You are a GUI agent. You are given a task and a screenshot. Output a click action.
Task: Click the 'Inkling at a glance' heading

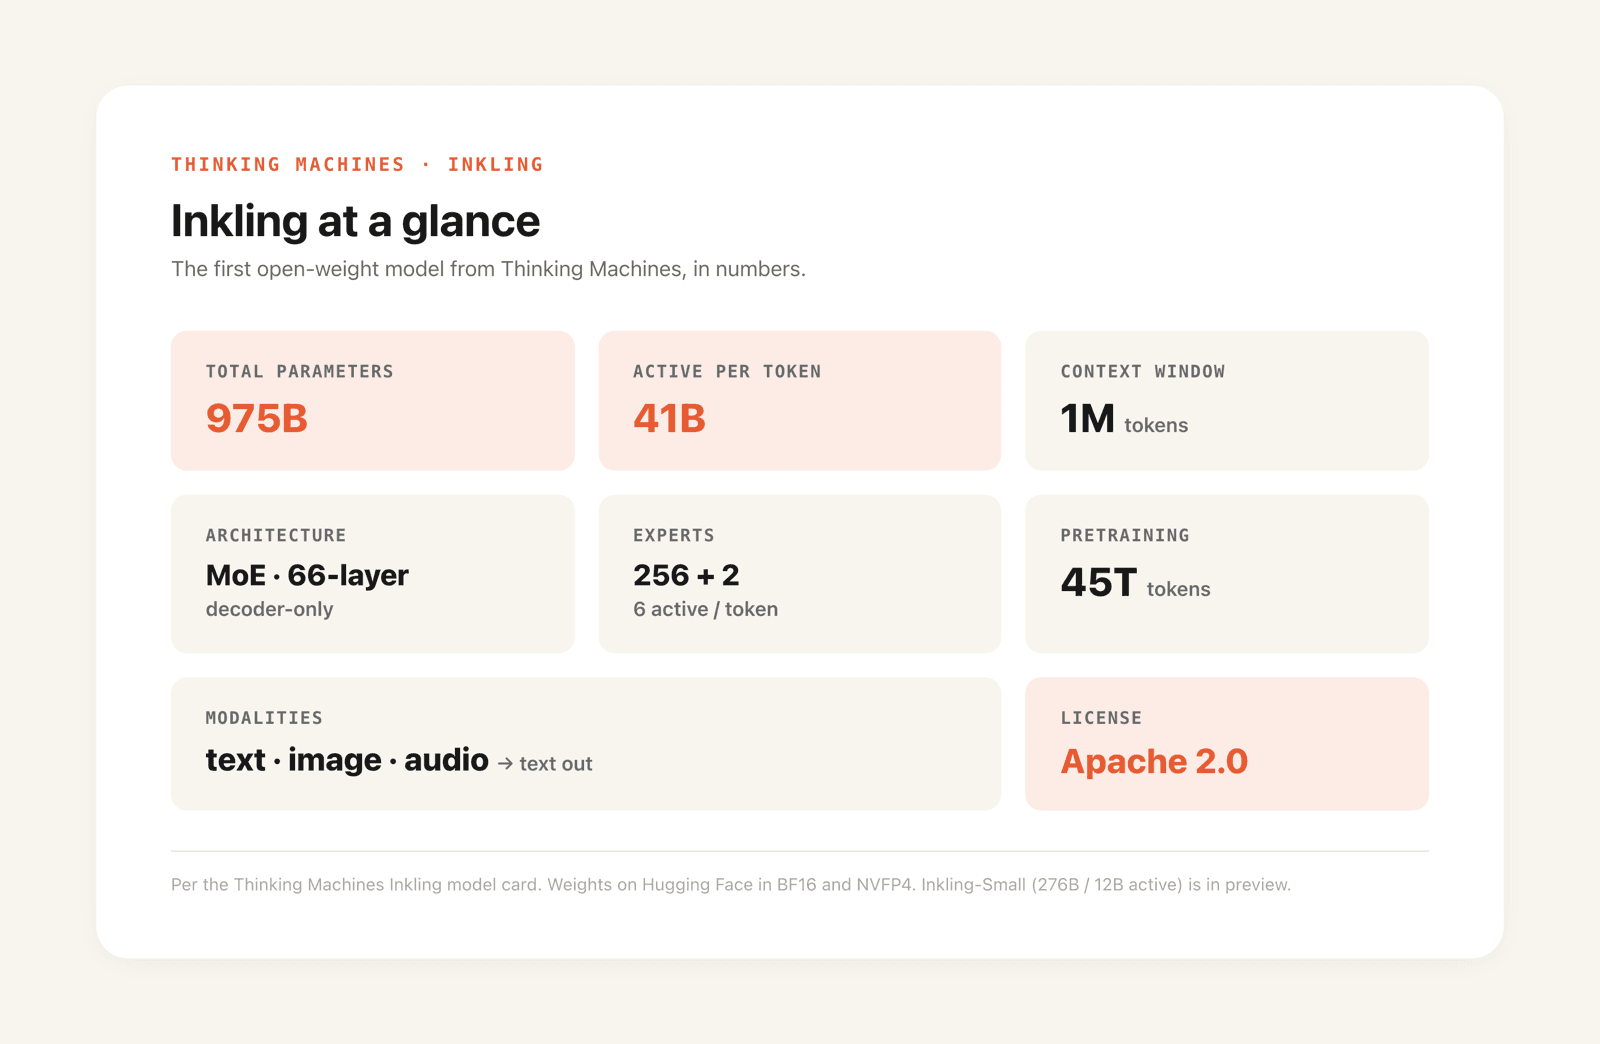[x=355, y=221]
